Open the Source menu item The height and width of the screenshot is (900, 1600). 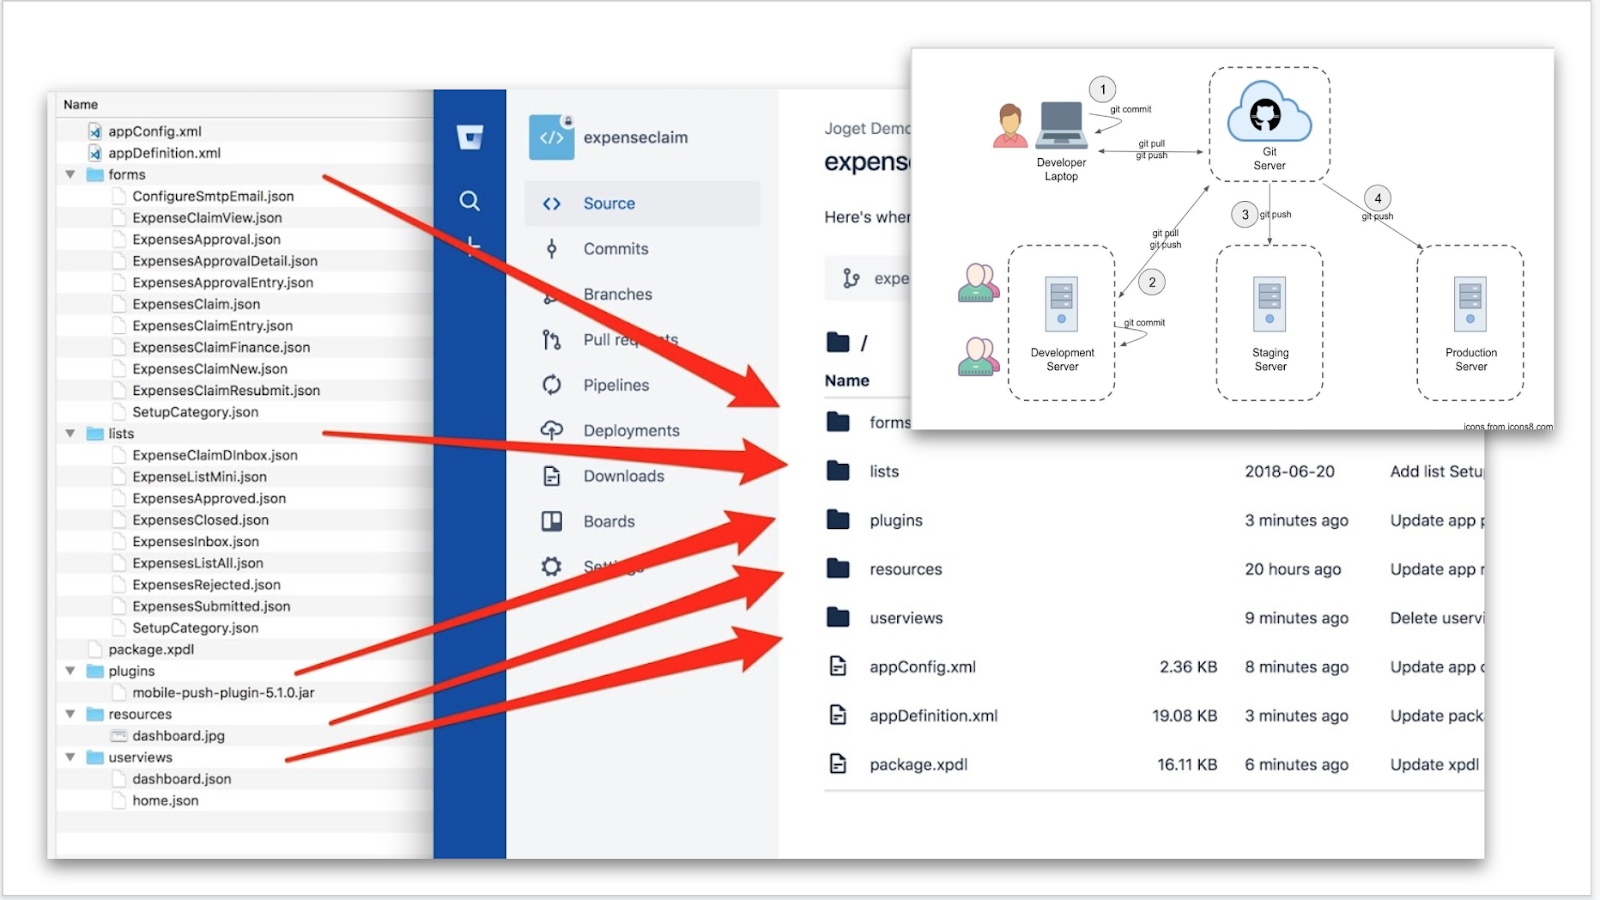coord(642,203)
